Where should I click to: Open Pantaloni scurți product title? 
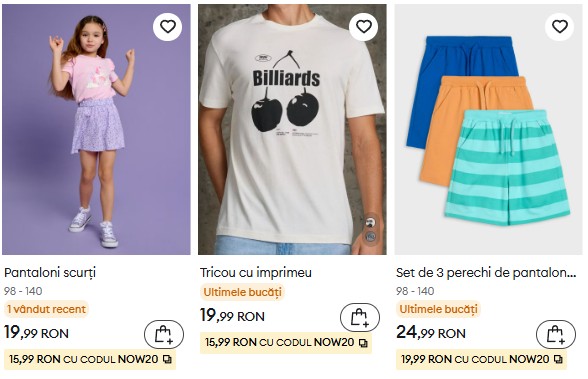click(50, 273)
